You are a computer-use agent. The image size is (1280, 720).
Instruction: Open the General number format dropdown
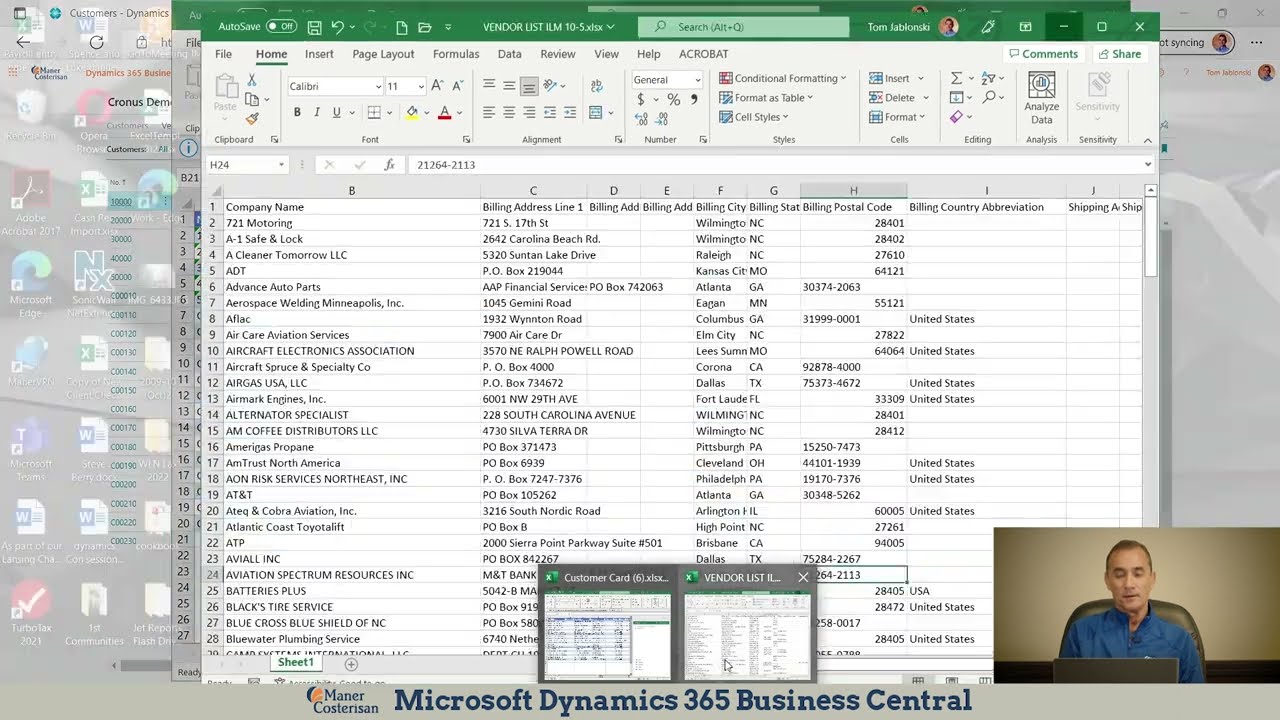coord(697,80)
